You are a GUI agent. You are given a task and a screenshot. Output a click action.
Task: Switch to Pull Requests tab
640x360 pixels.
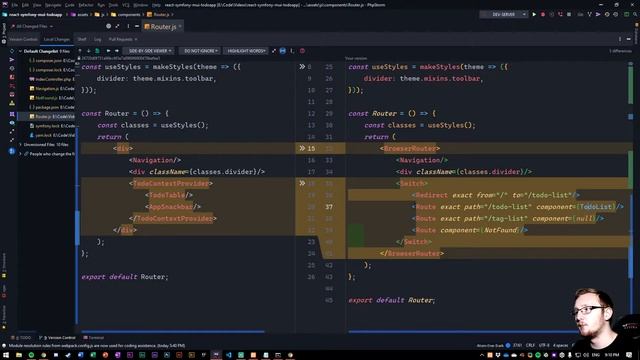click(x=120, y=39)
